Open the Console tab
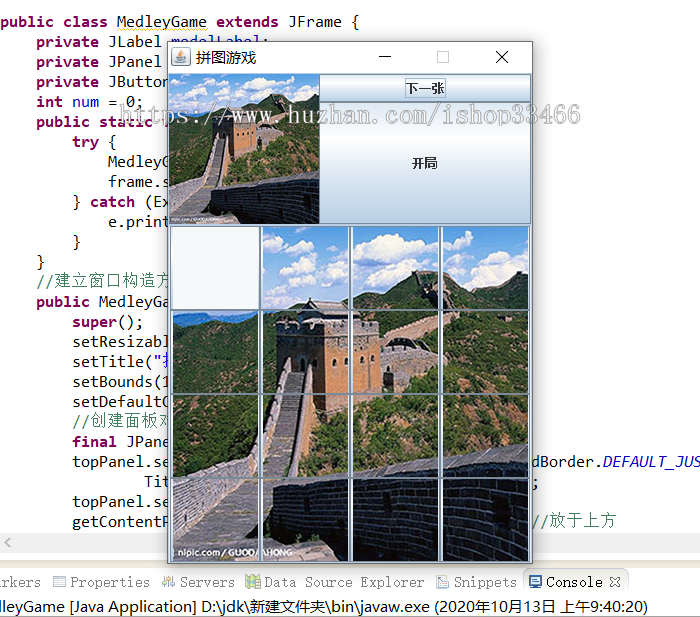The width and height of the screenshot is (700, 617). point(574,582)
